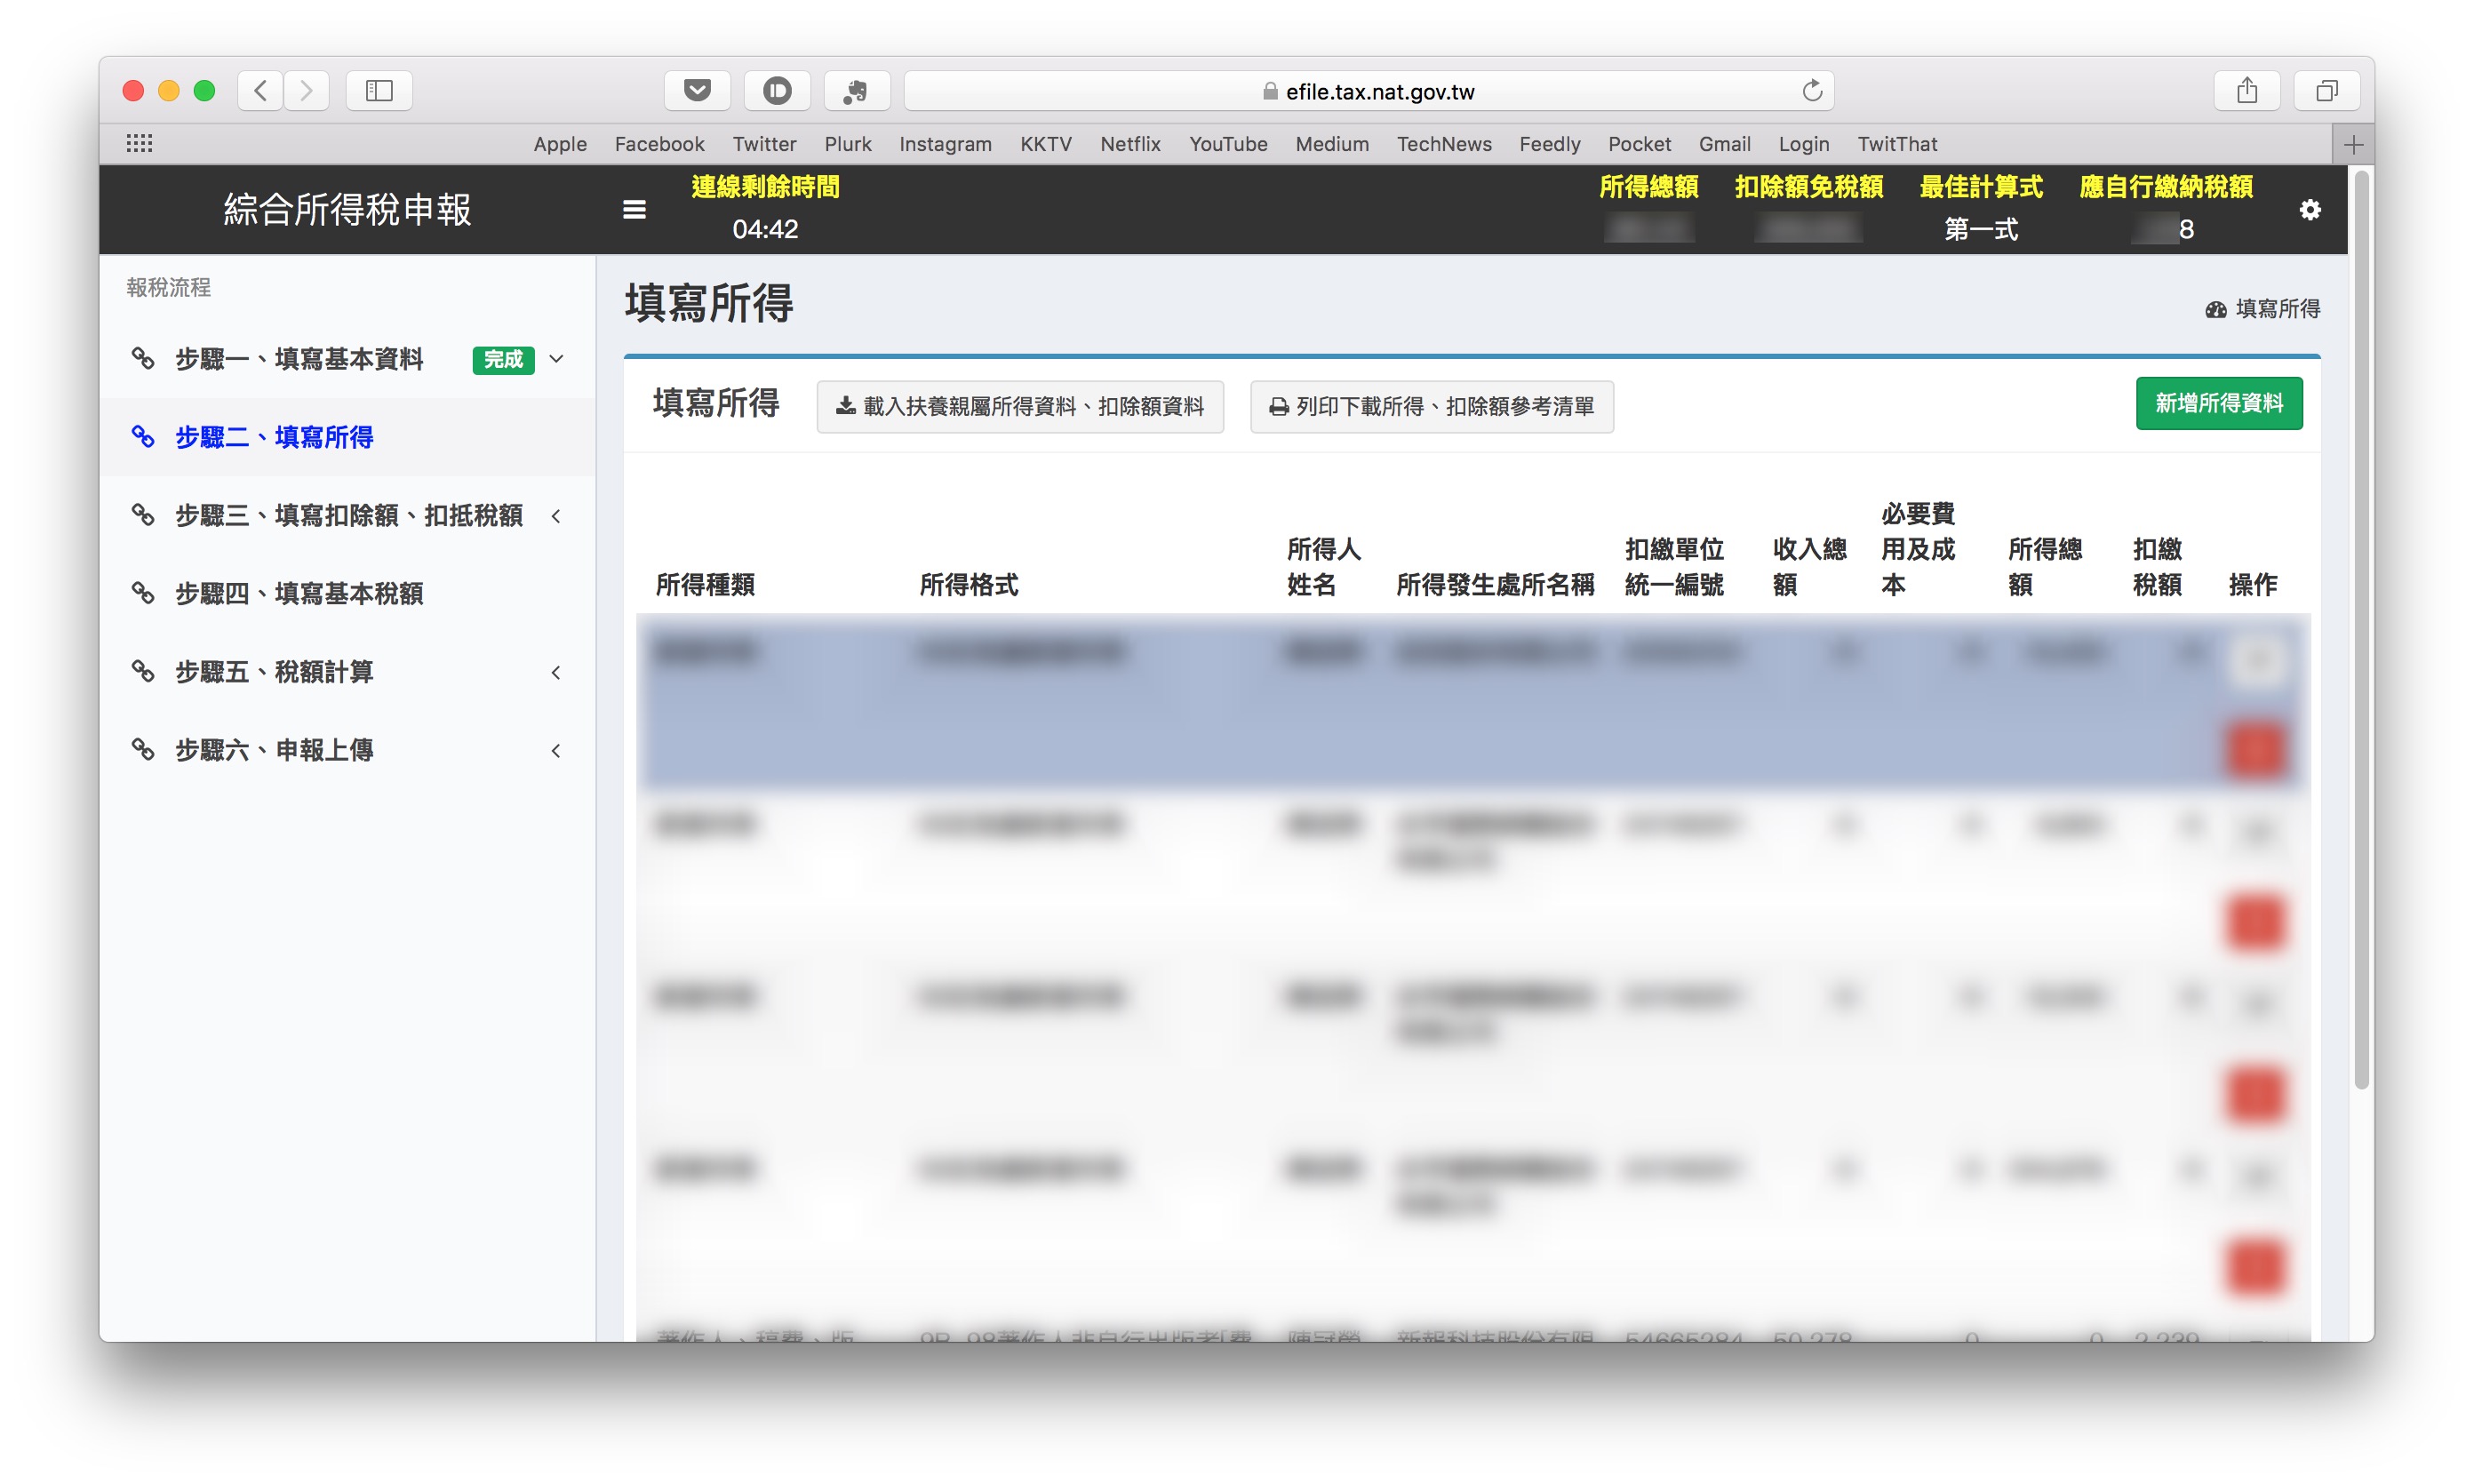Click the red delete button in second row

[x=2255, y=921]
